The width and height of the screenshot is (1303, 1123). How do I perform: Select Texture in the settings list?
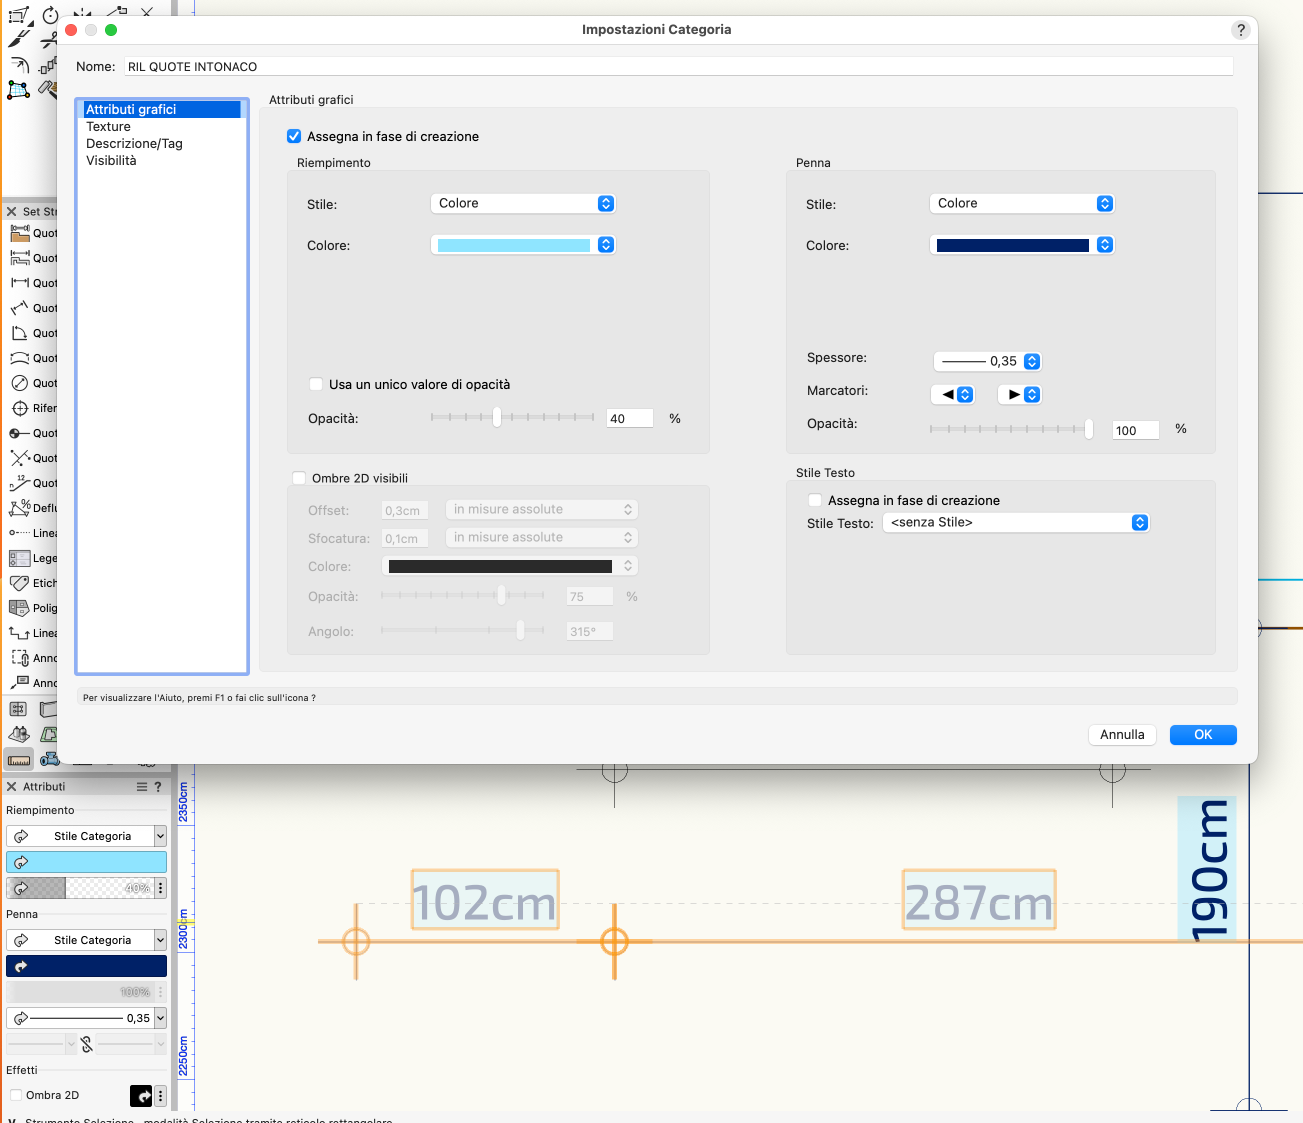click(109, 127)
